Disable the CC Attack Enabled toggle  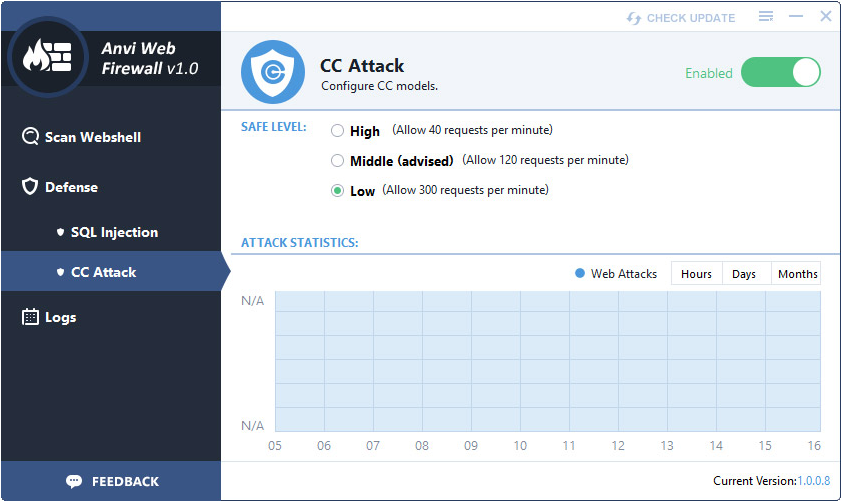coord(781,72)
